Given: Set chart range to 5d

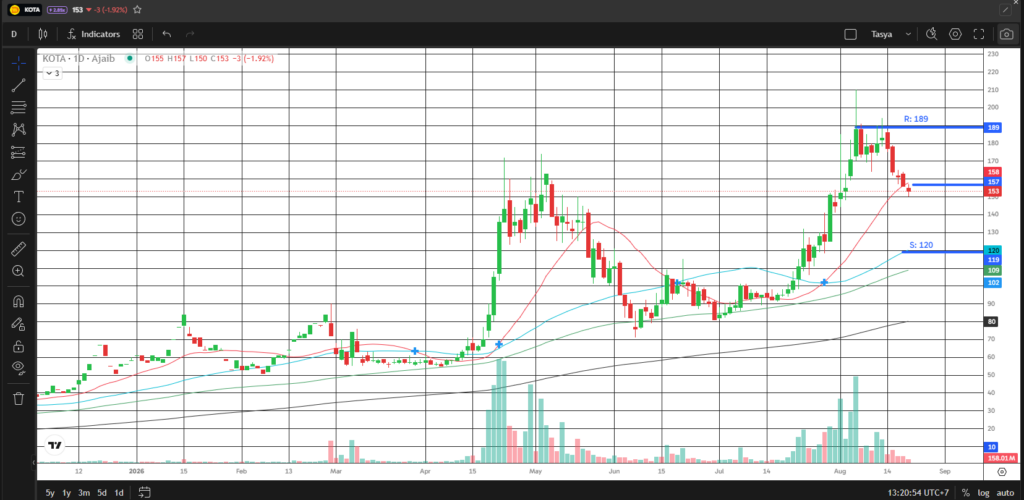Looking at the screenshot, I should [102, 492].
